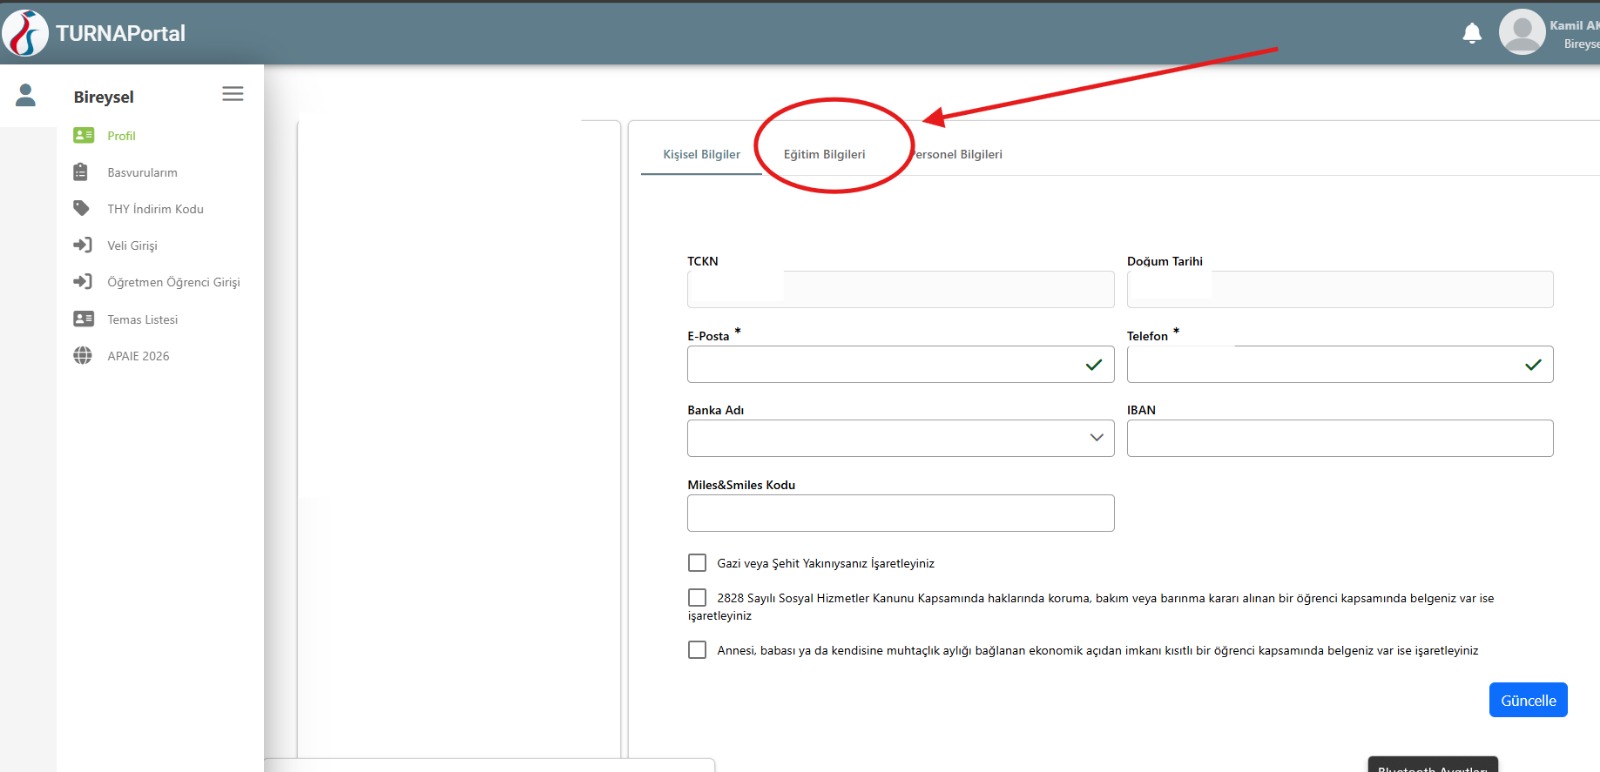Click the Profil ID card icon
This screenshot has height=772, width=1600.
pos(83,135)
